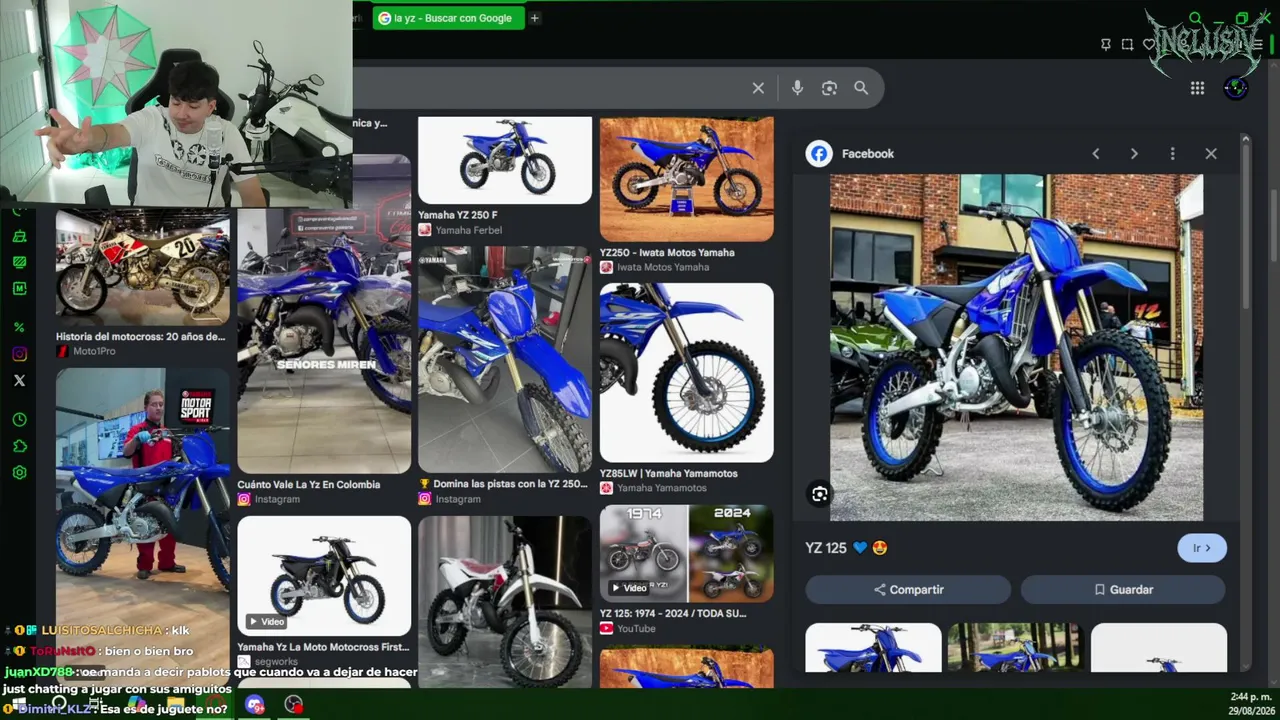Open Google Lens image search
The width and height of the screenshot is (1280, 720).
coord(829,88)
